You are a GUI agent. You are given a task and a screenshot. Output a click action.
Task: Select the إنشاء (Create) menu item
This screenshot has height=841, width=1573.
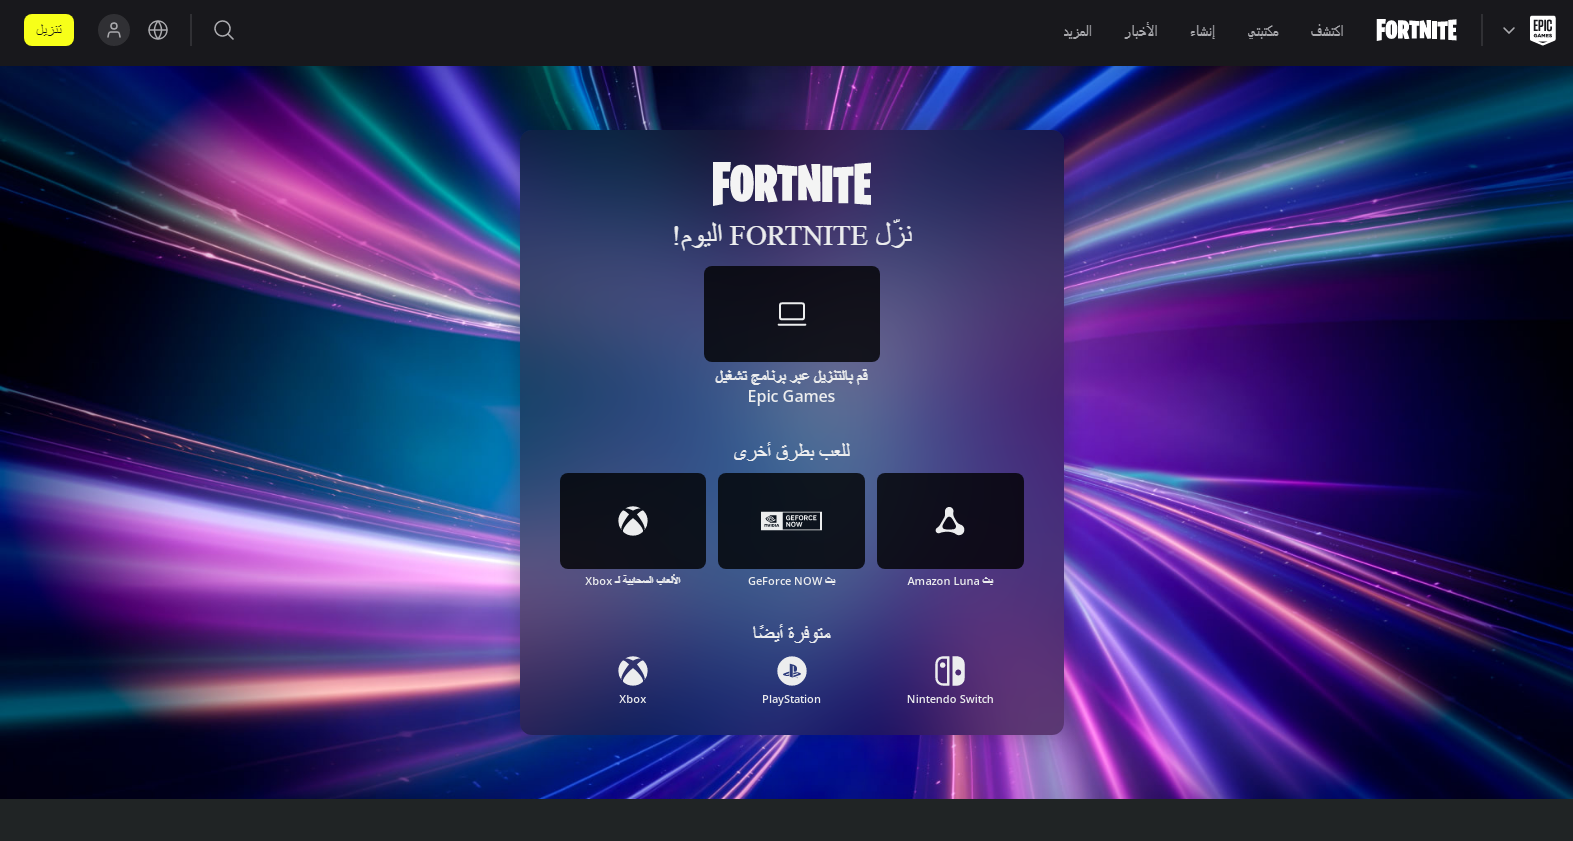pyautogui.click(x=1202, y=31)
